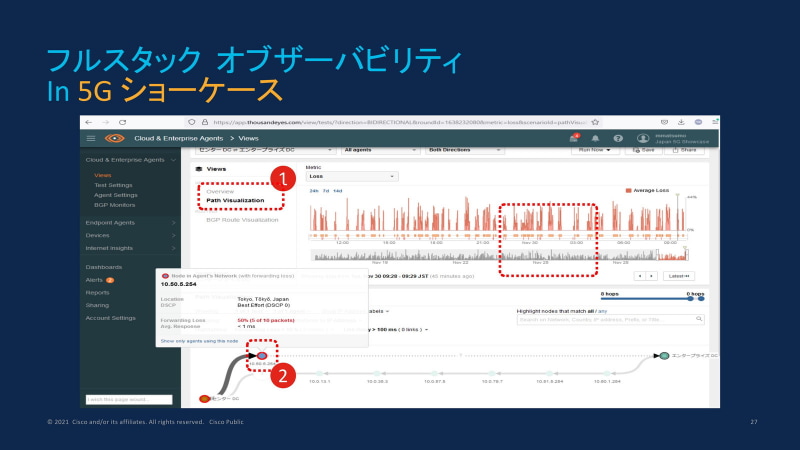Image resolution: width=800 pixels, height=450 pixels.
Task: Open Test Settings in sidebar
Action: pyautogui.click(x=113, y=185)
